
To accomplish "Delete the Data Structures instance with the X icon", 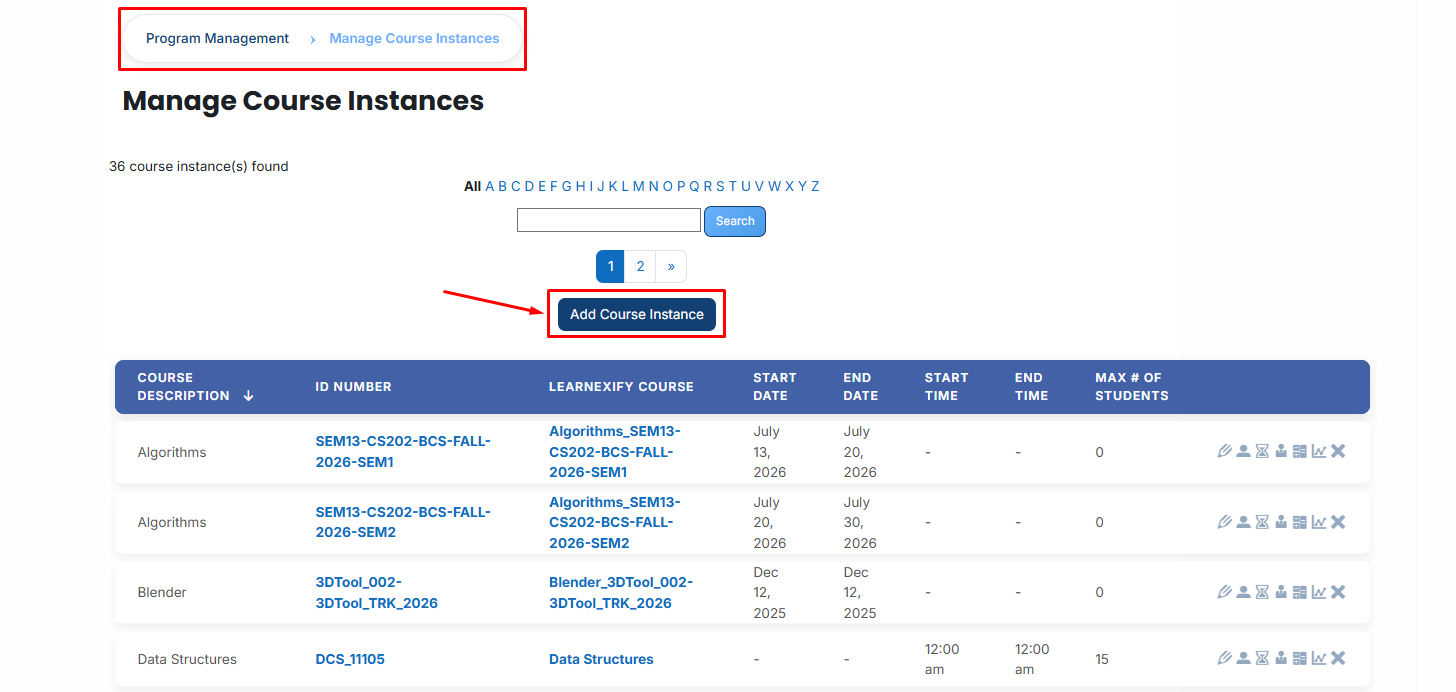I will click(1338, 658).
